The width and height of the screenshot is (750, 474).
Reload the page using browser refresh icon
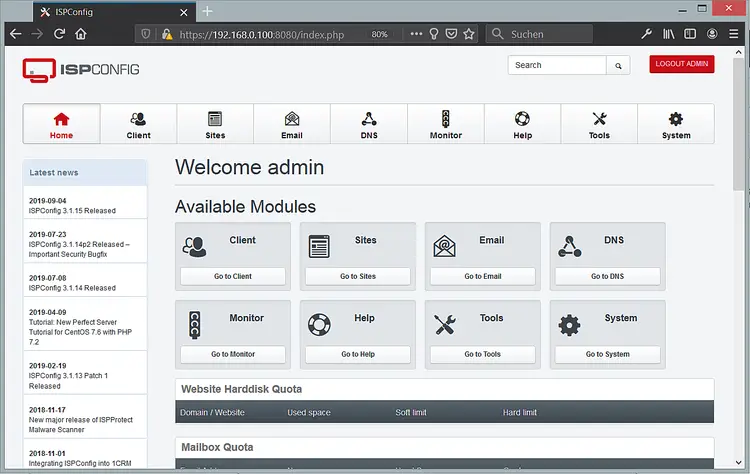(59, 34)
